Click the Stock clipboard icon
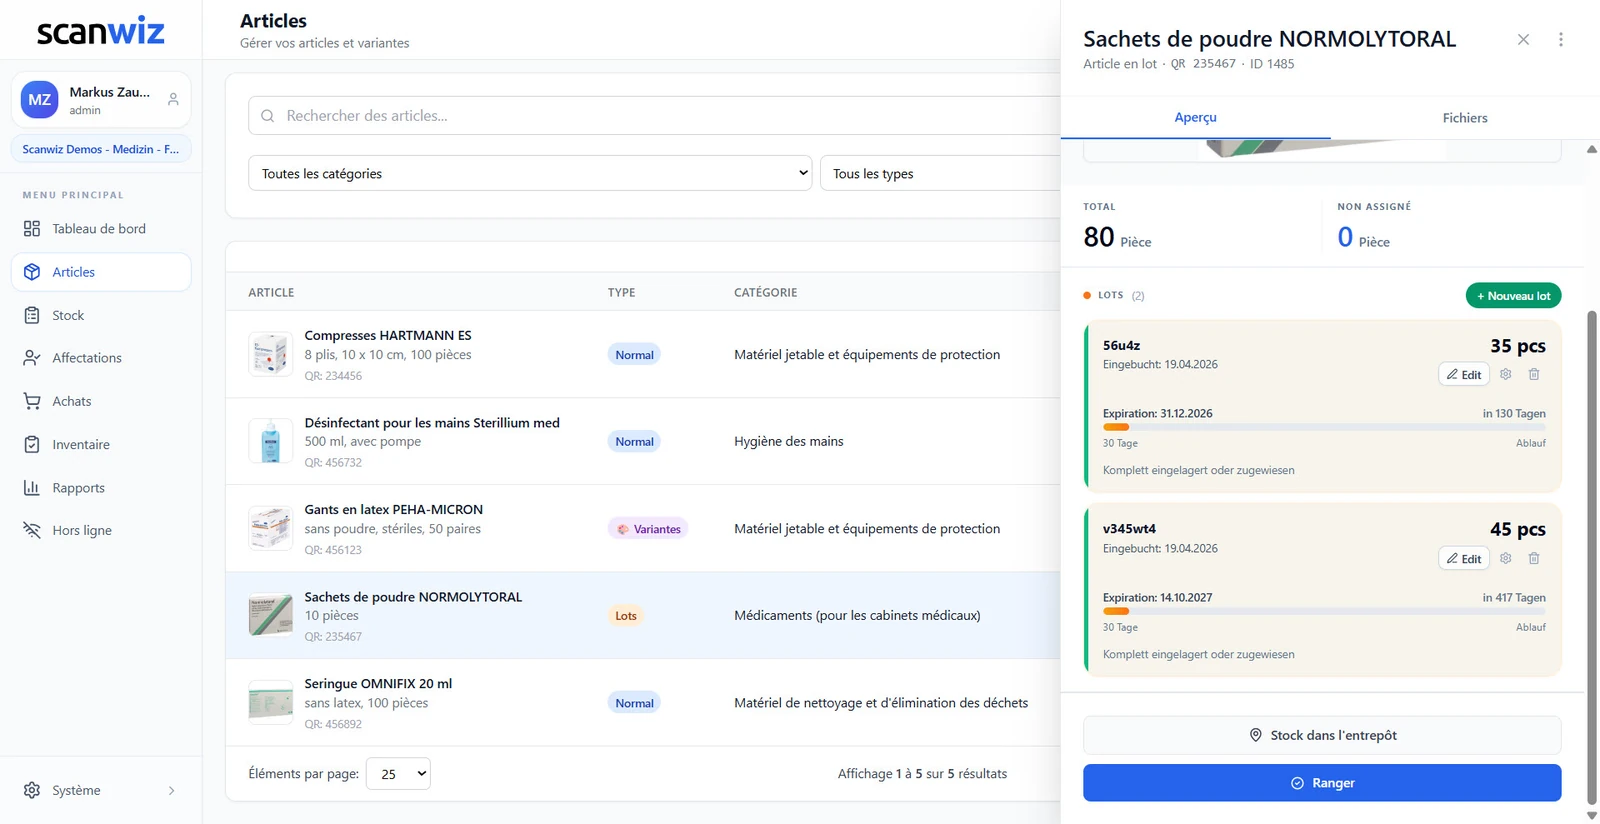This screenshot has height=824, width=1600. pos(32,315)
